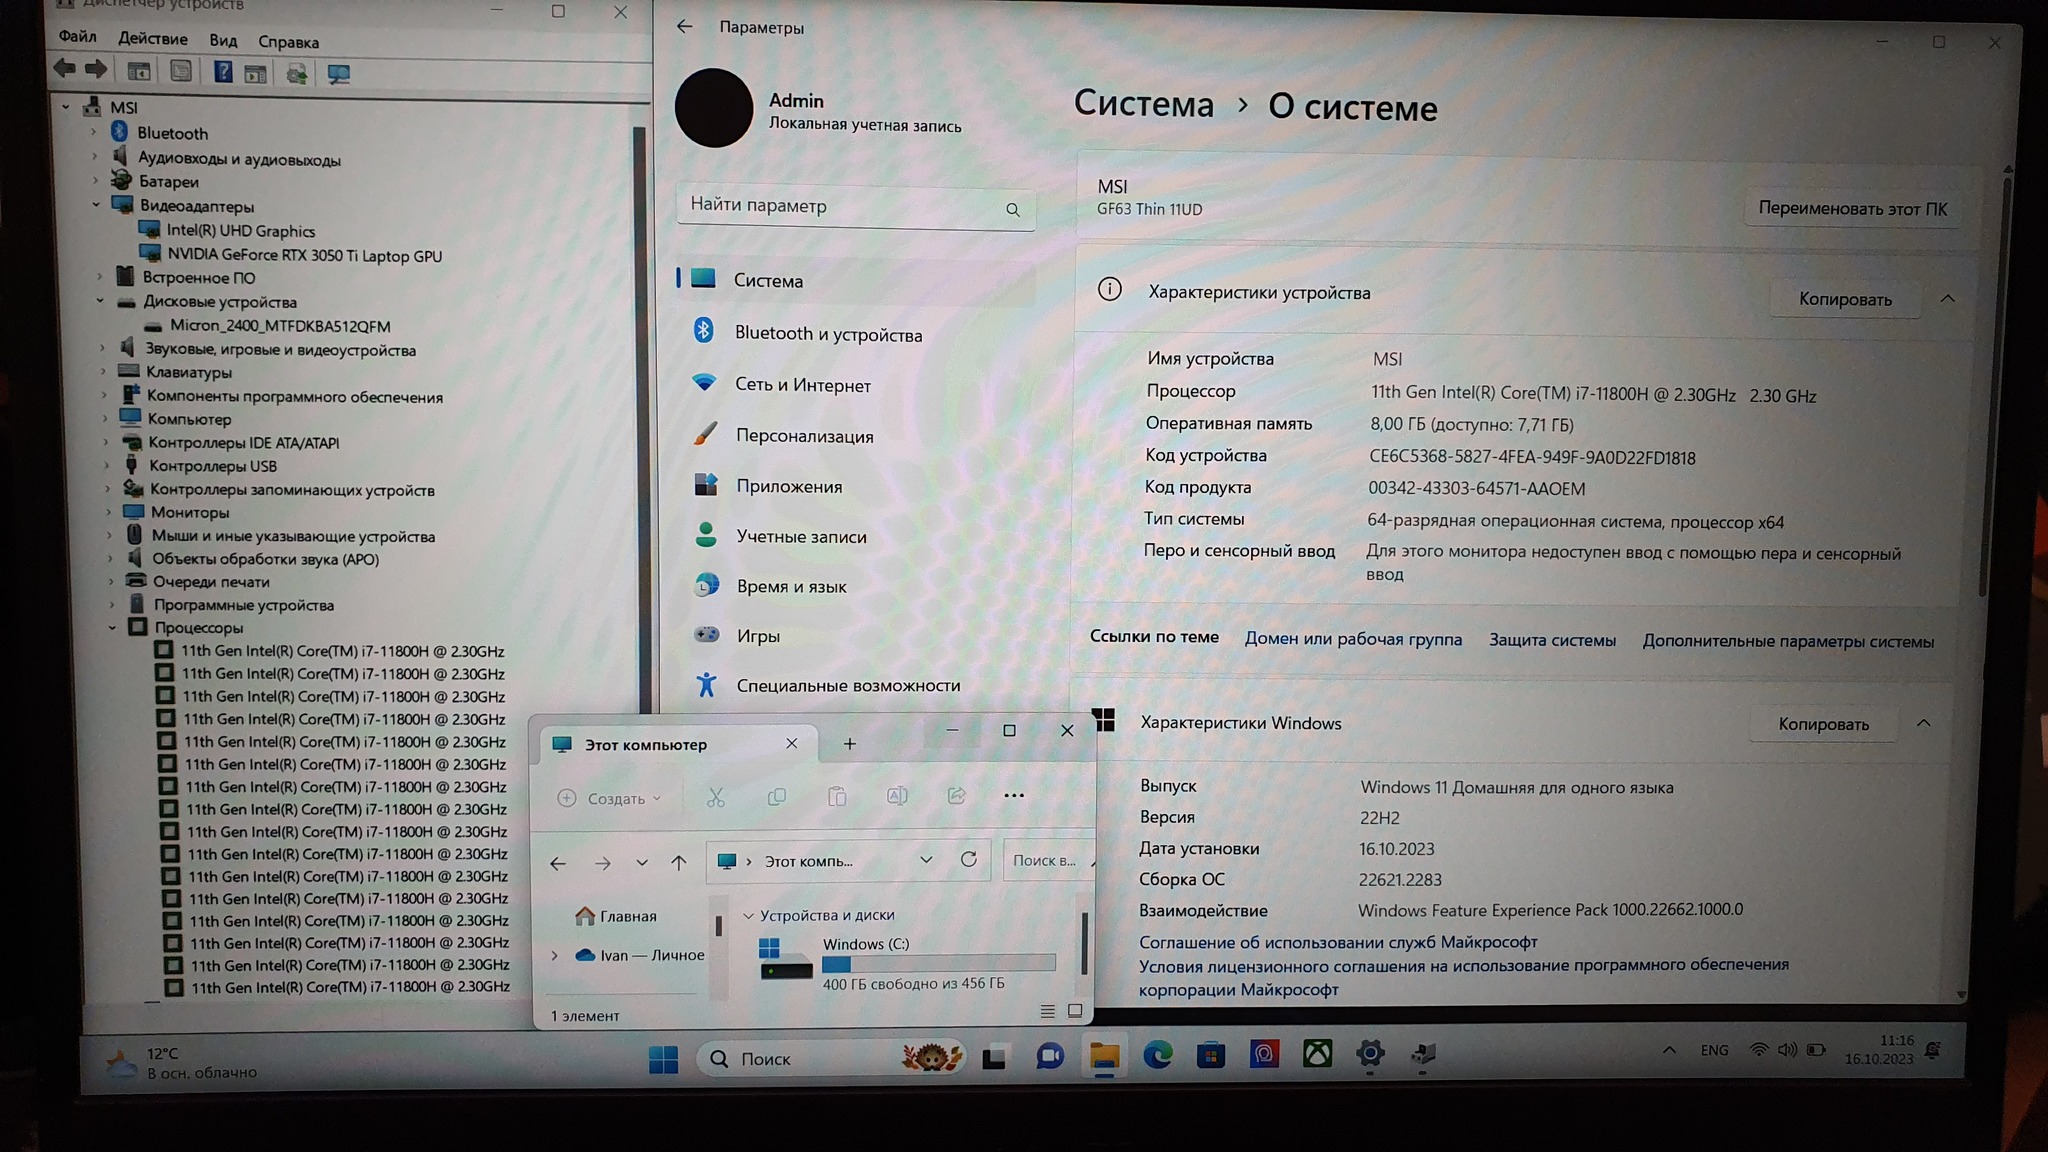Click Переименовать этот ПК button
Viewport: 2048px width, 1152px height.
[x=1852, y=209]
